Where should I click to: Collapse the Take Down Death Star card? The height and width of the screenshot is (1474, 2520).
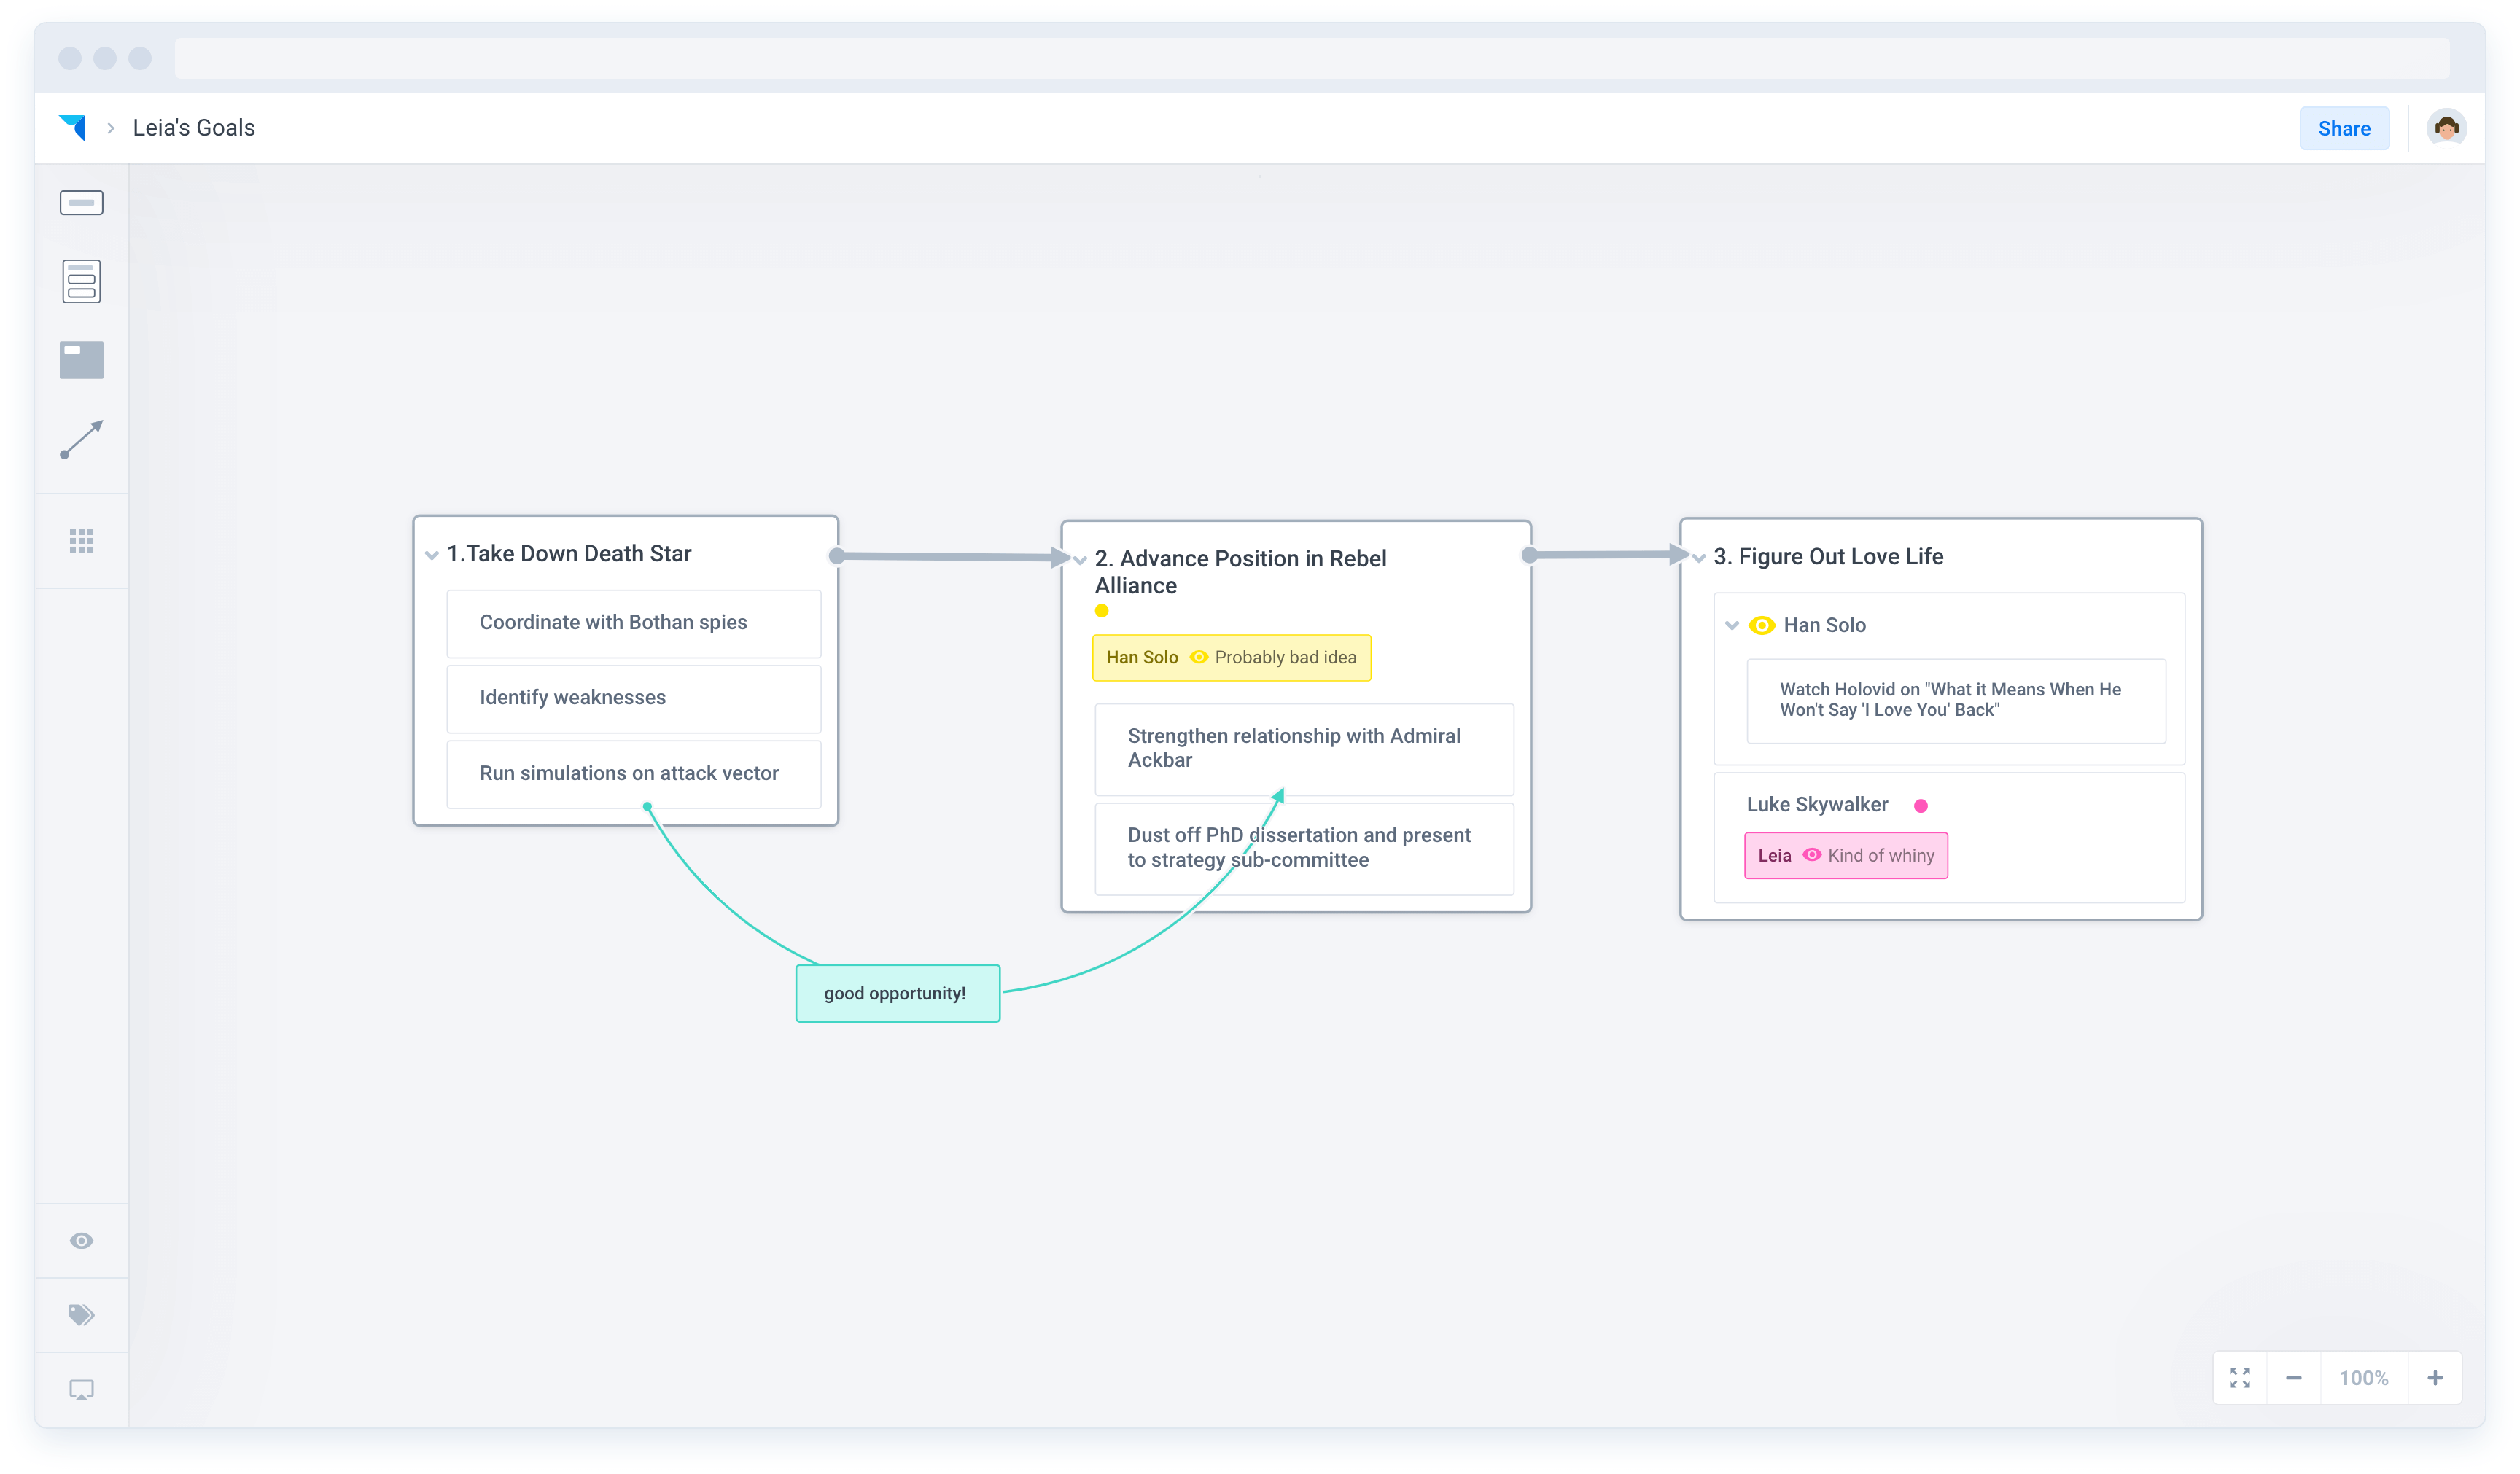[x=432, y=555]
